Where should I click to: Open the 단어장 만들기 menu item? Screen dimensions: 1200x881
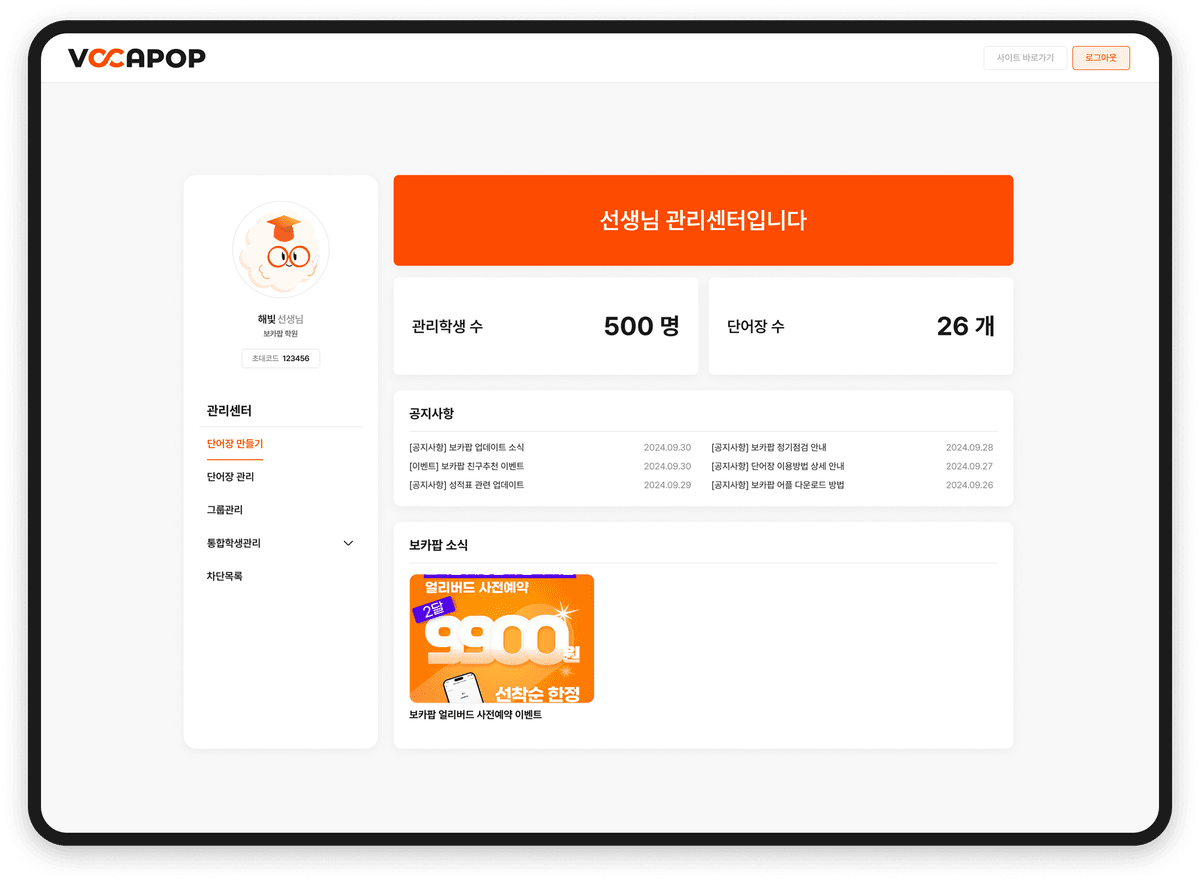pyautogui.click(x=235, y=444)
